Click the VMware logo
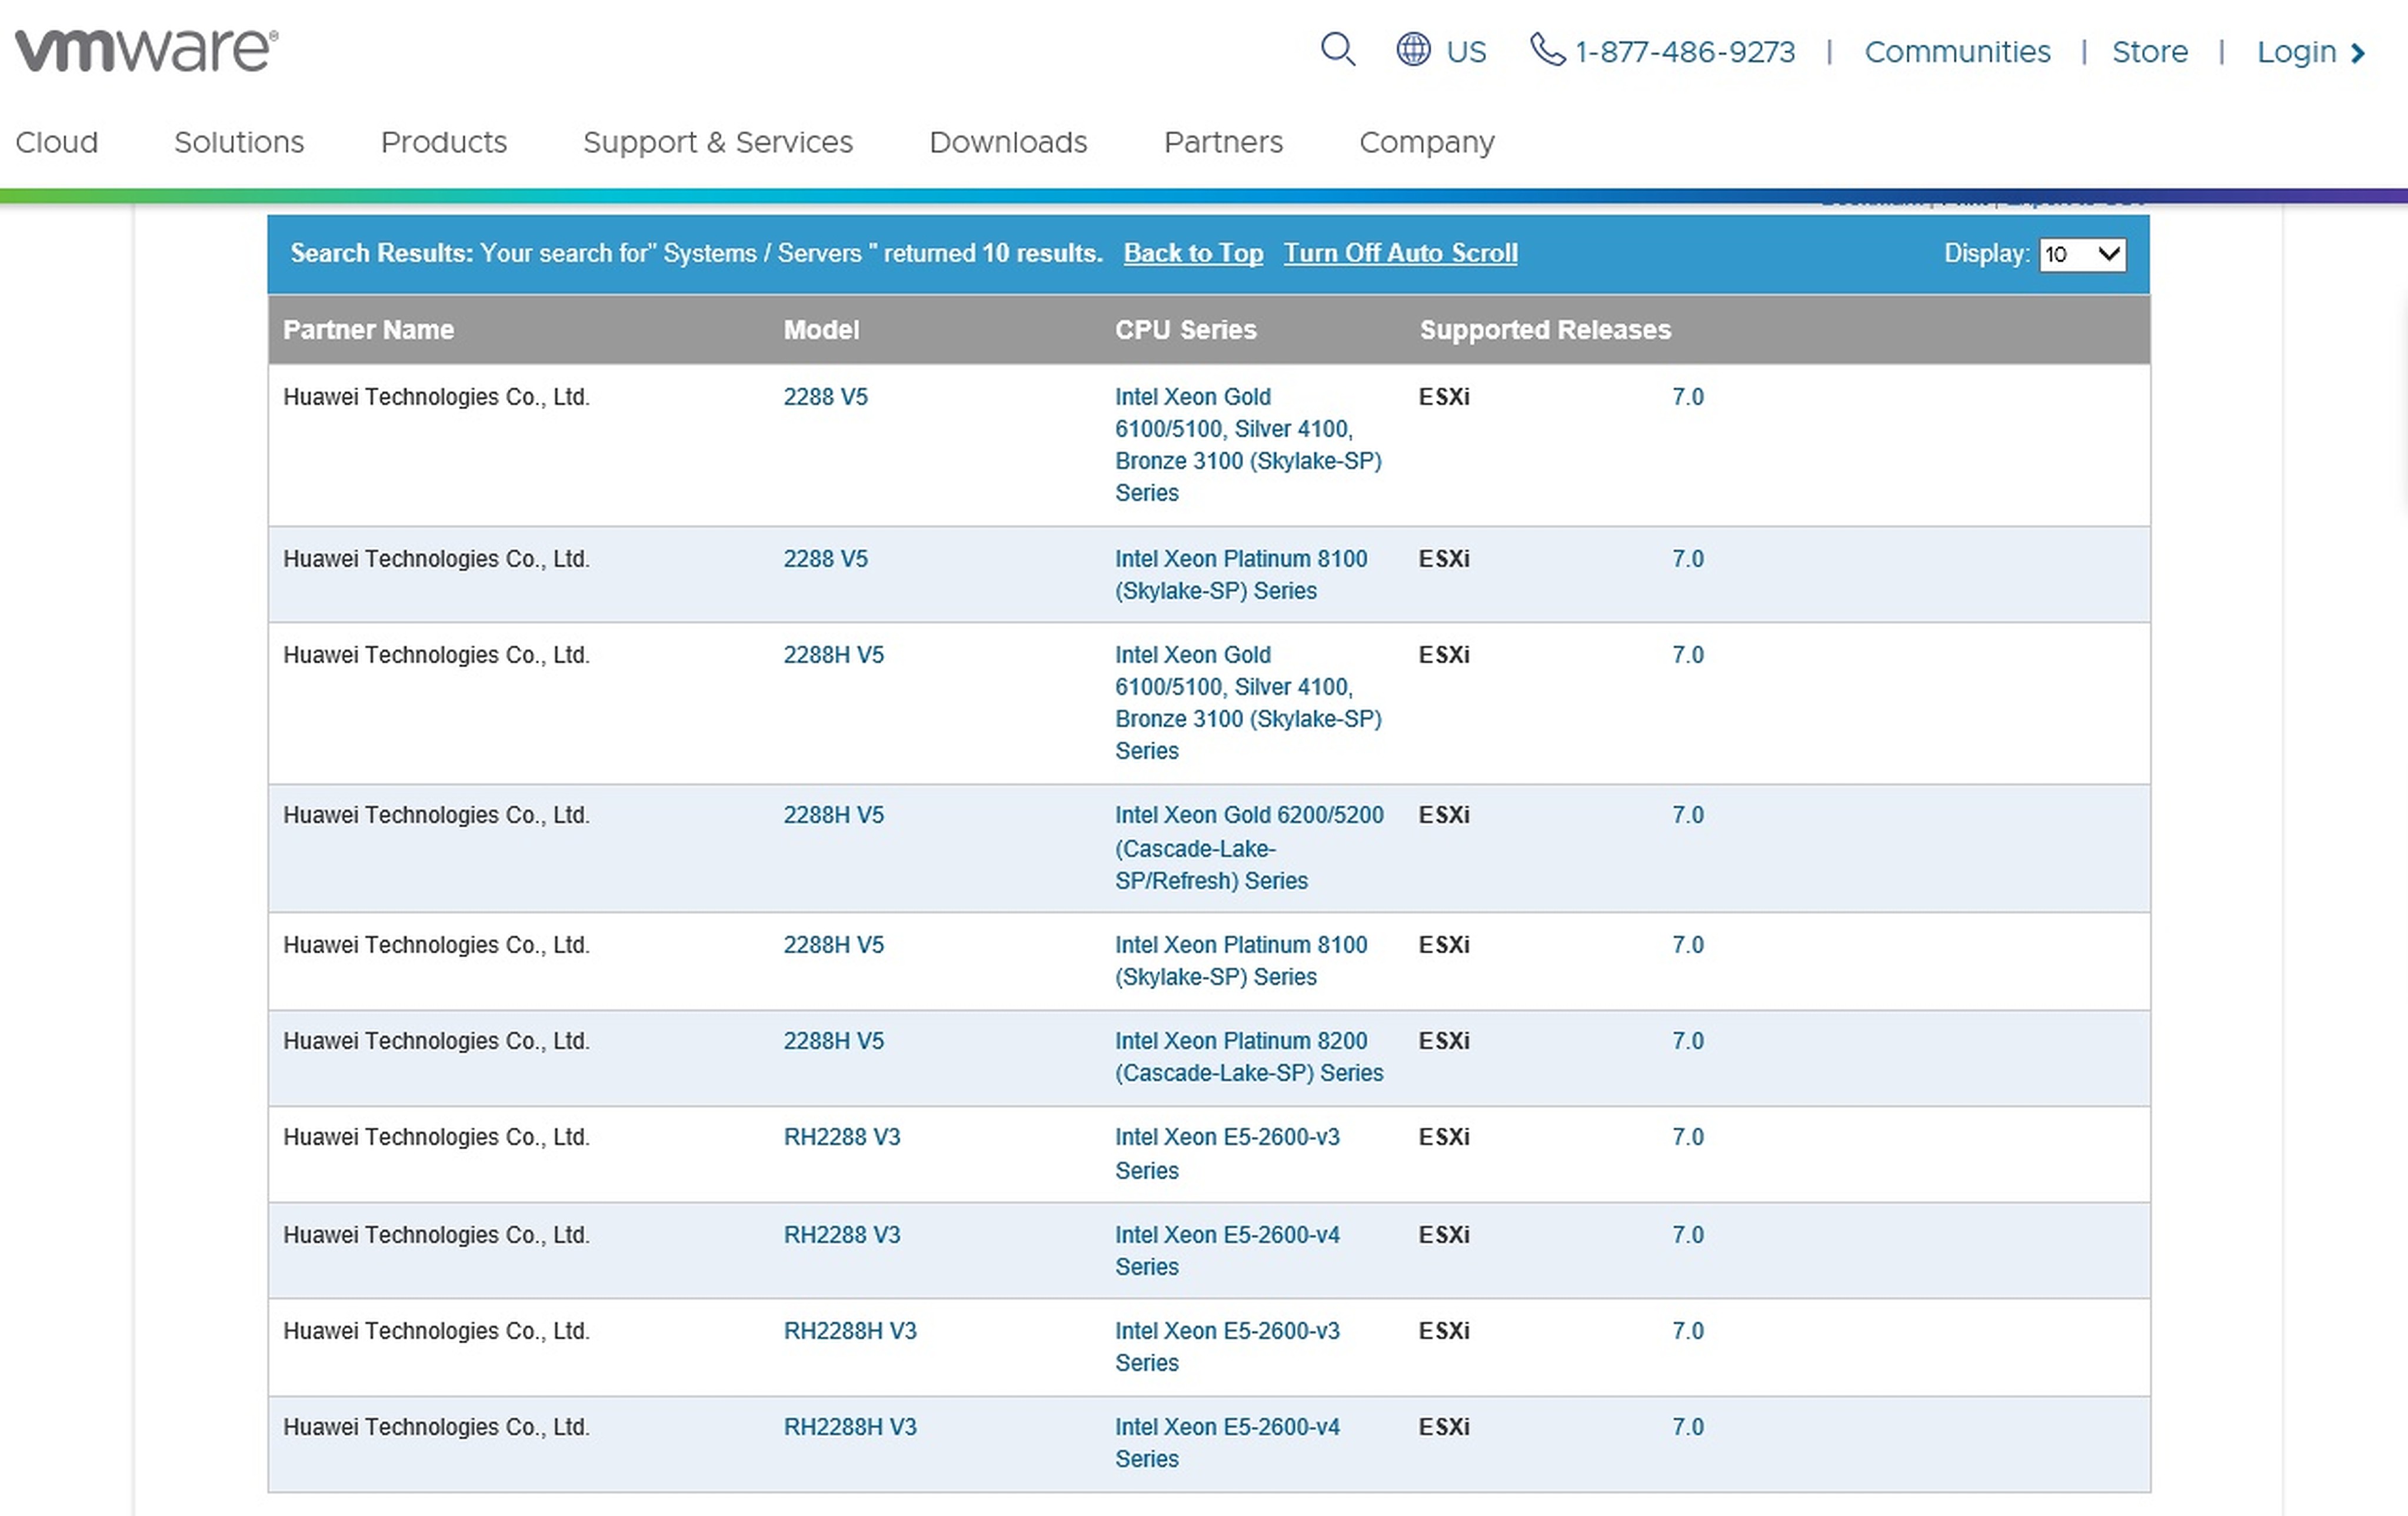2408x1516 pixels. pos(146,50)
